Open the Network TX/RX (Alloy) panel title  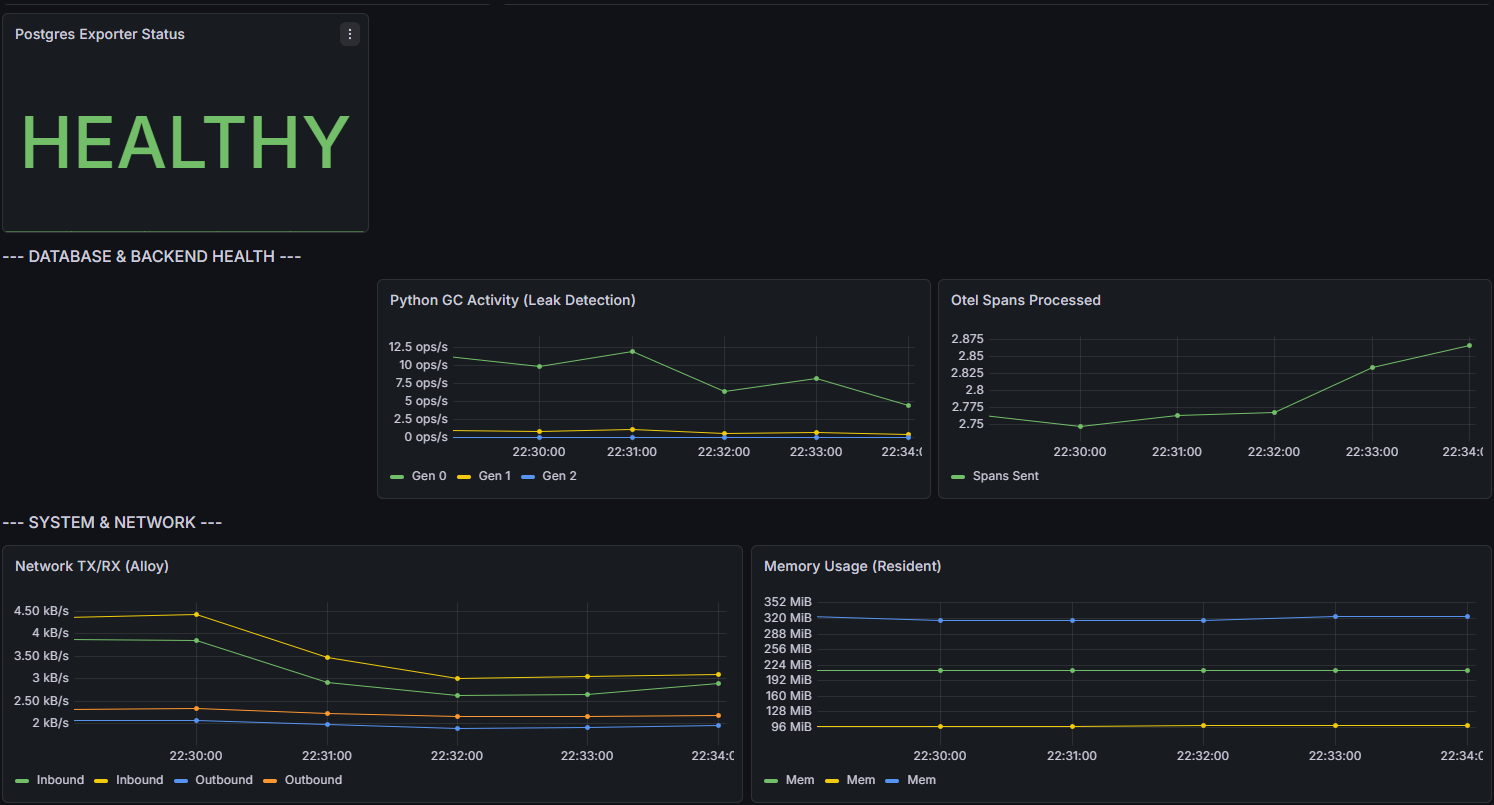click(x=92, y=566)
